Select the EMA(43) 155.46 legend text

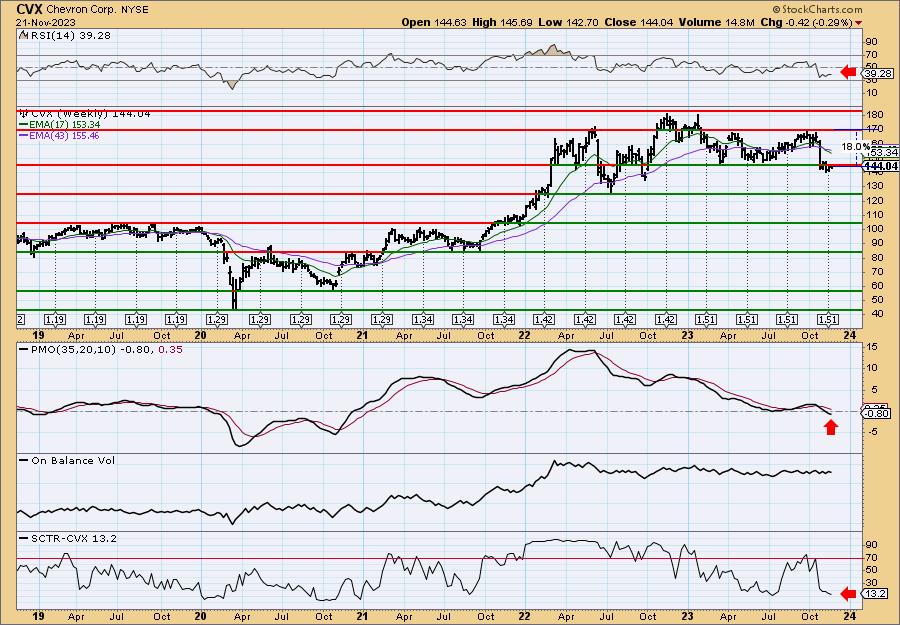click(x=64, y=136)
